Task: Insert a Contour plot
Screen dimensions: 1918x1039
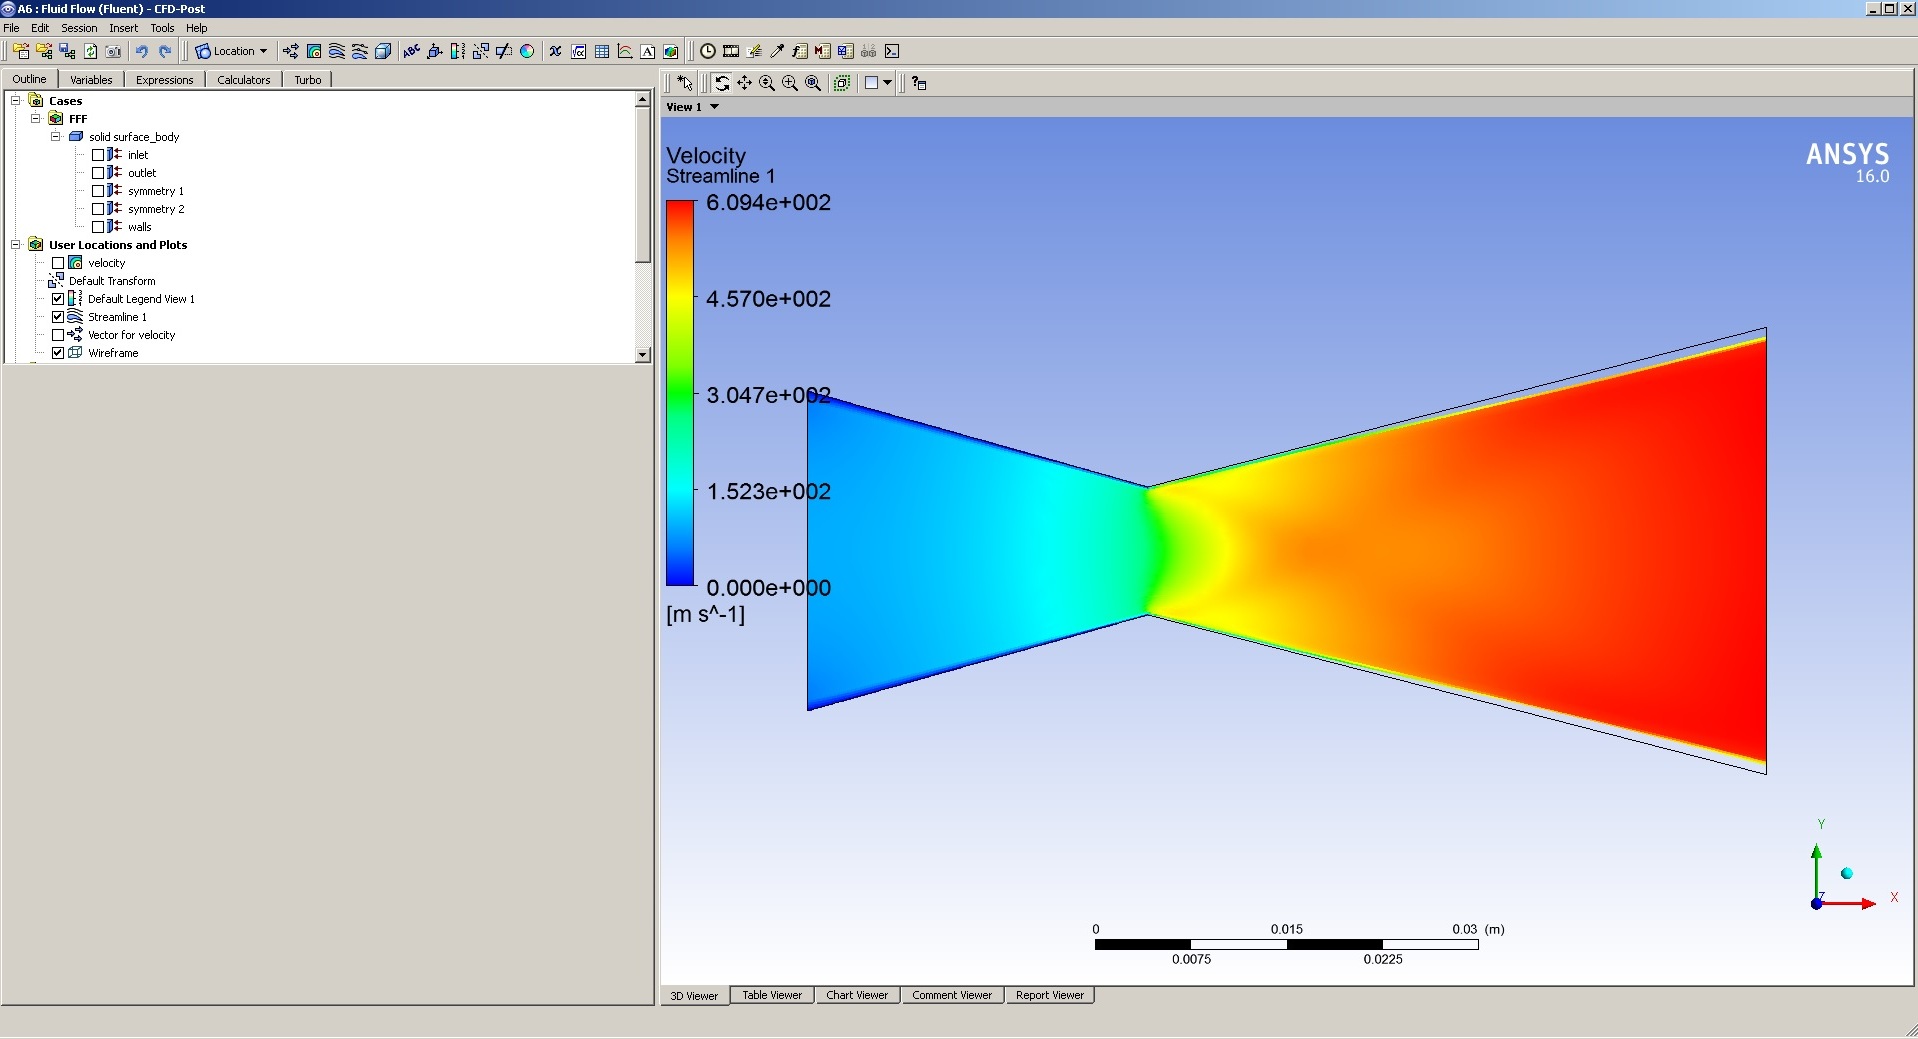Action: (x=314, y=51)
